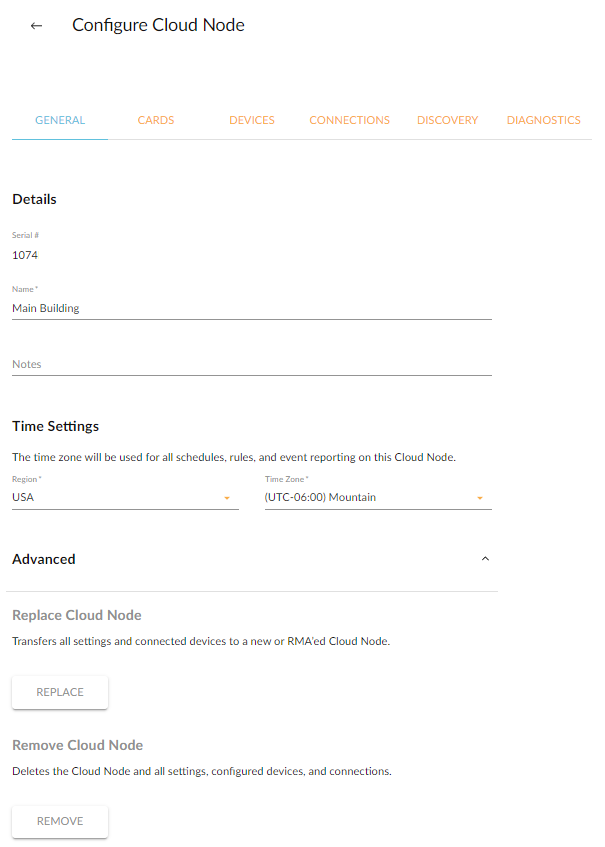Click the Advanced section collapse chevron

[x=485, y=559]
